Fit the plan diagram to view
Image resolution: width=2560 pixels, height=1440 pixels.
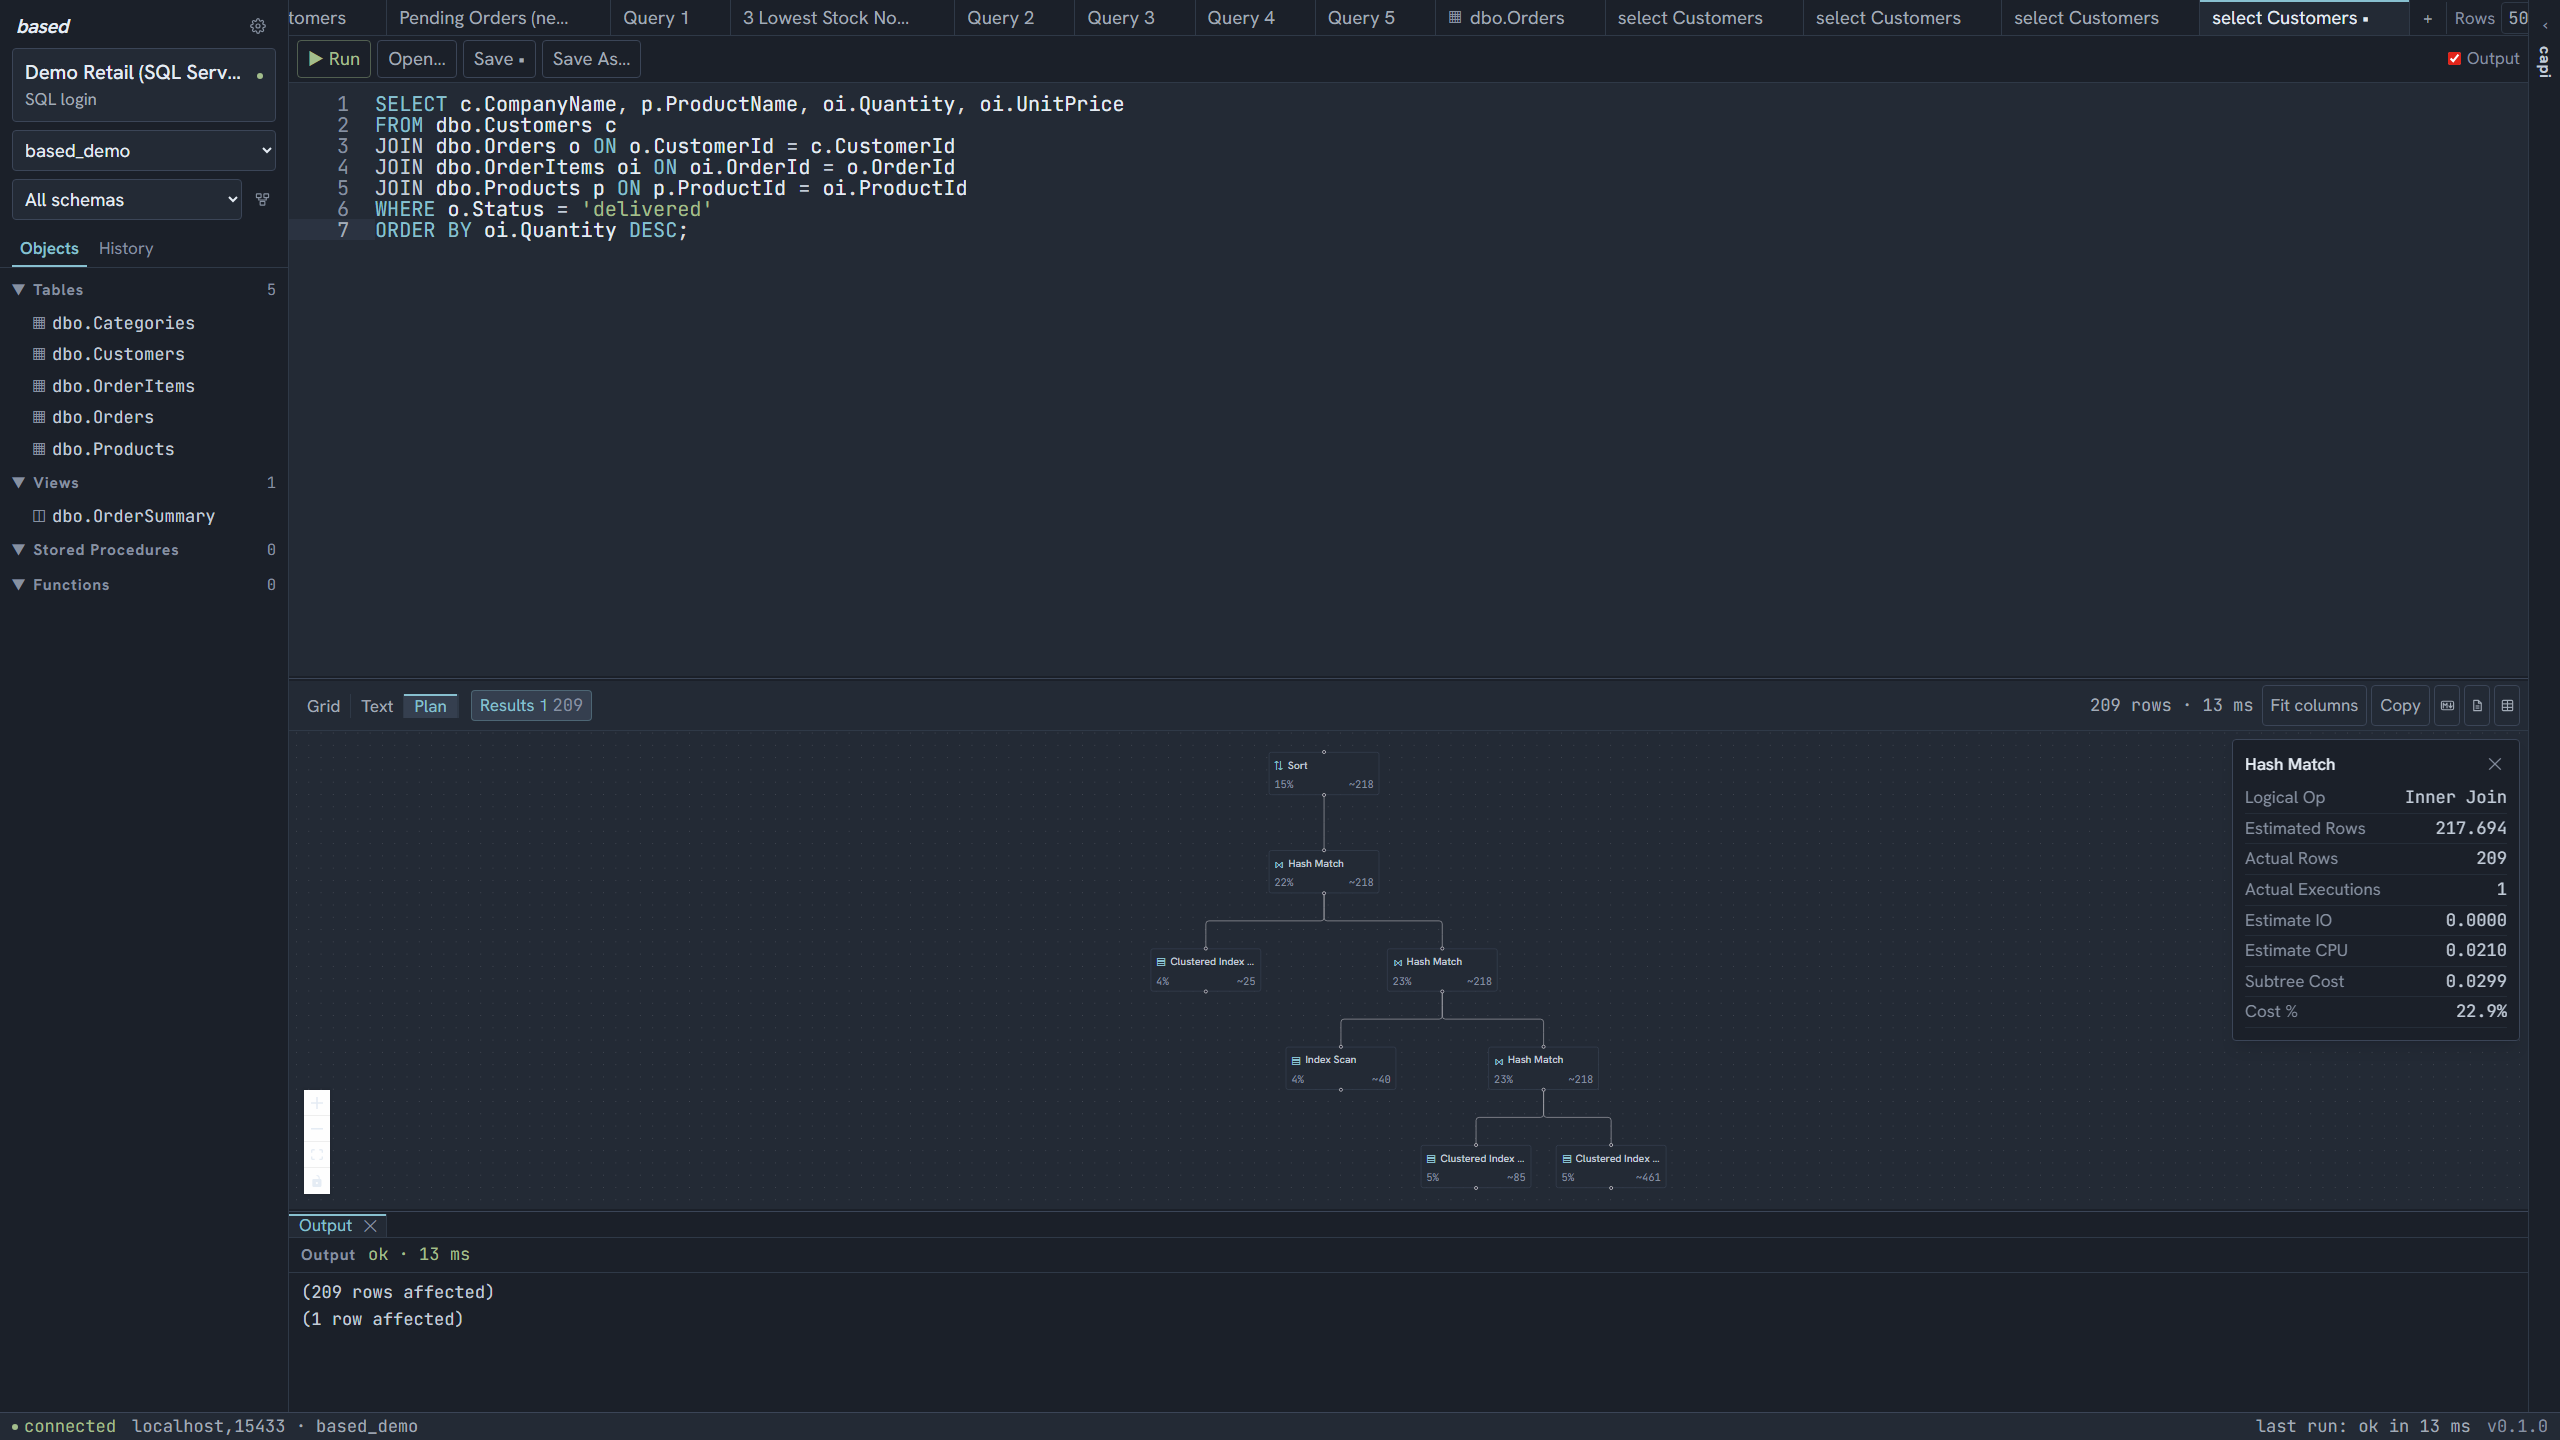click(x=317, y=1155)
